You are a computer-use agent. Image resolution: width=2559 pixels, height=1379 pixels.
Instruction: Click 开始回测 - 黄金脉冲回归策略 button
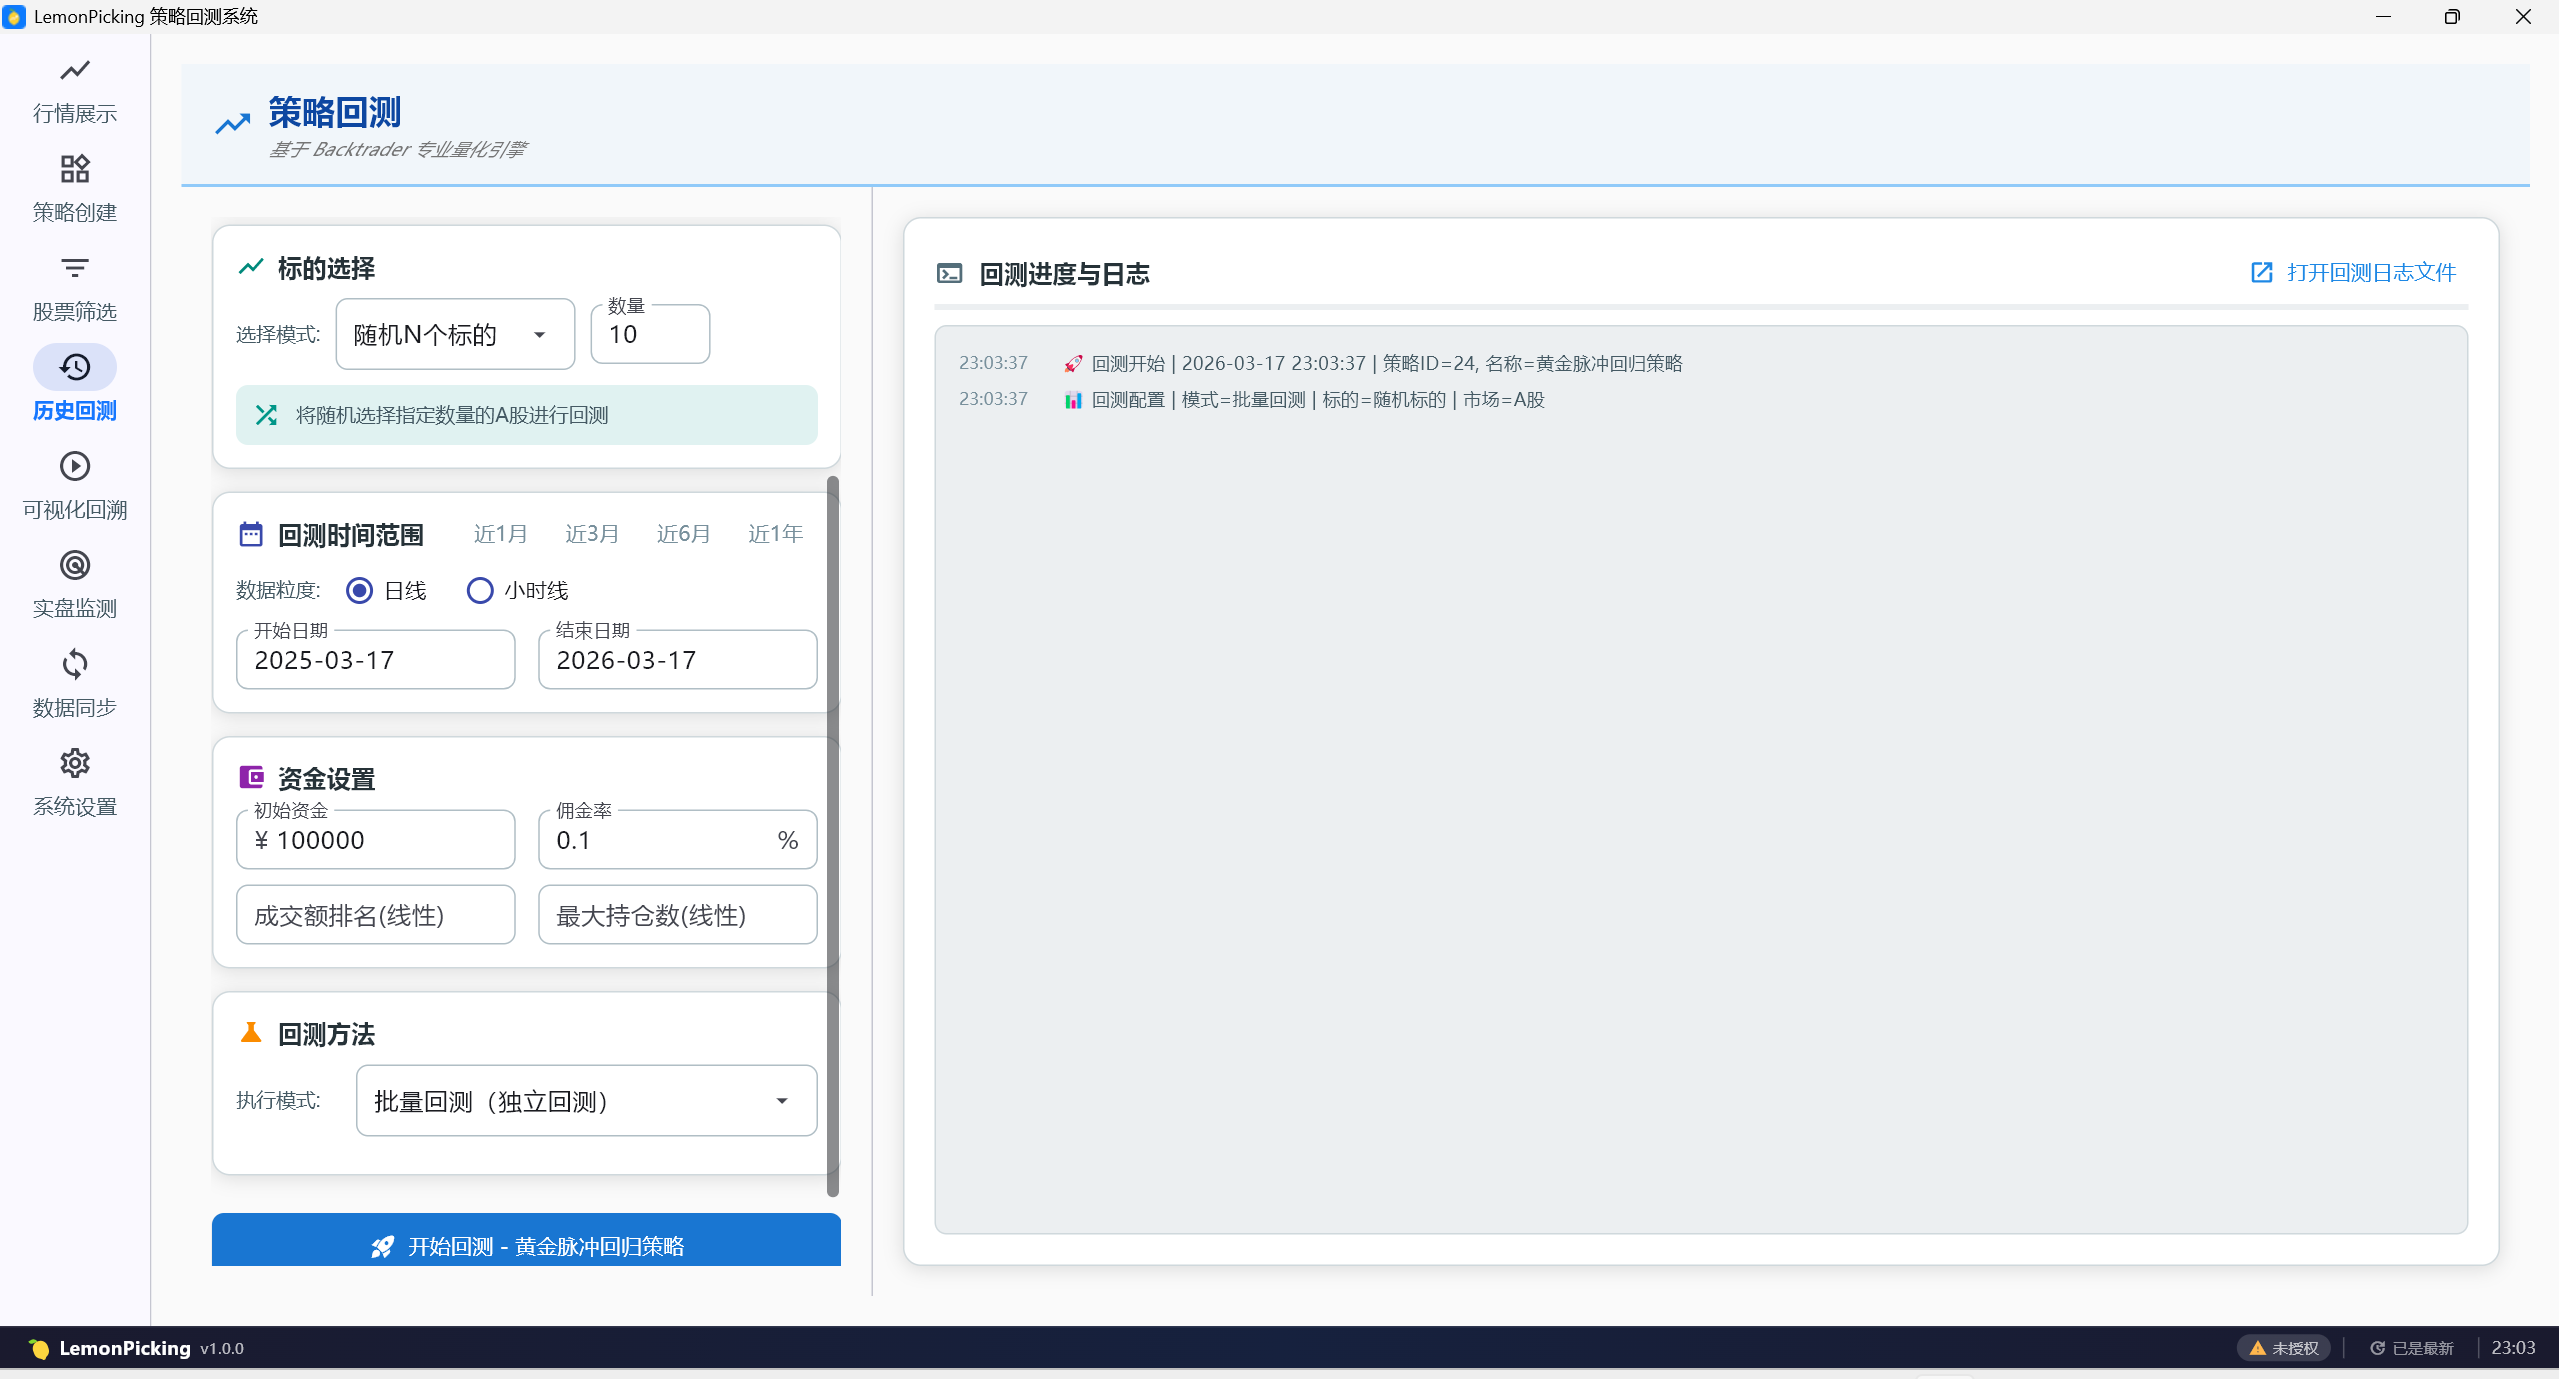(x=526, y=1245)
